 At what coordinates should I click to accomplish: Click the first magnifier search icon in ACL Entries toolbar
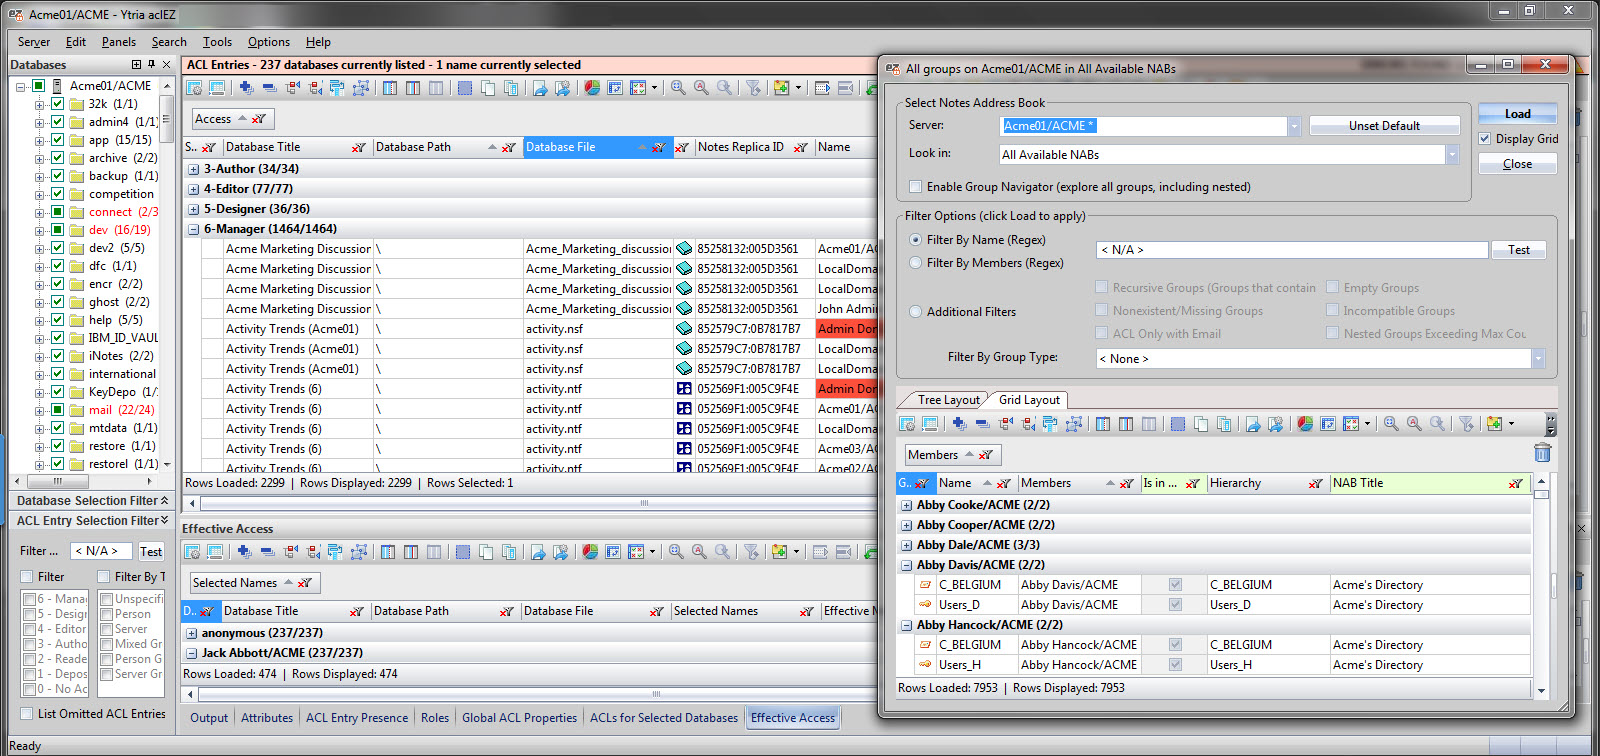pos(678,88)
